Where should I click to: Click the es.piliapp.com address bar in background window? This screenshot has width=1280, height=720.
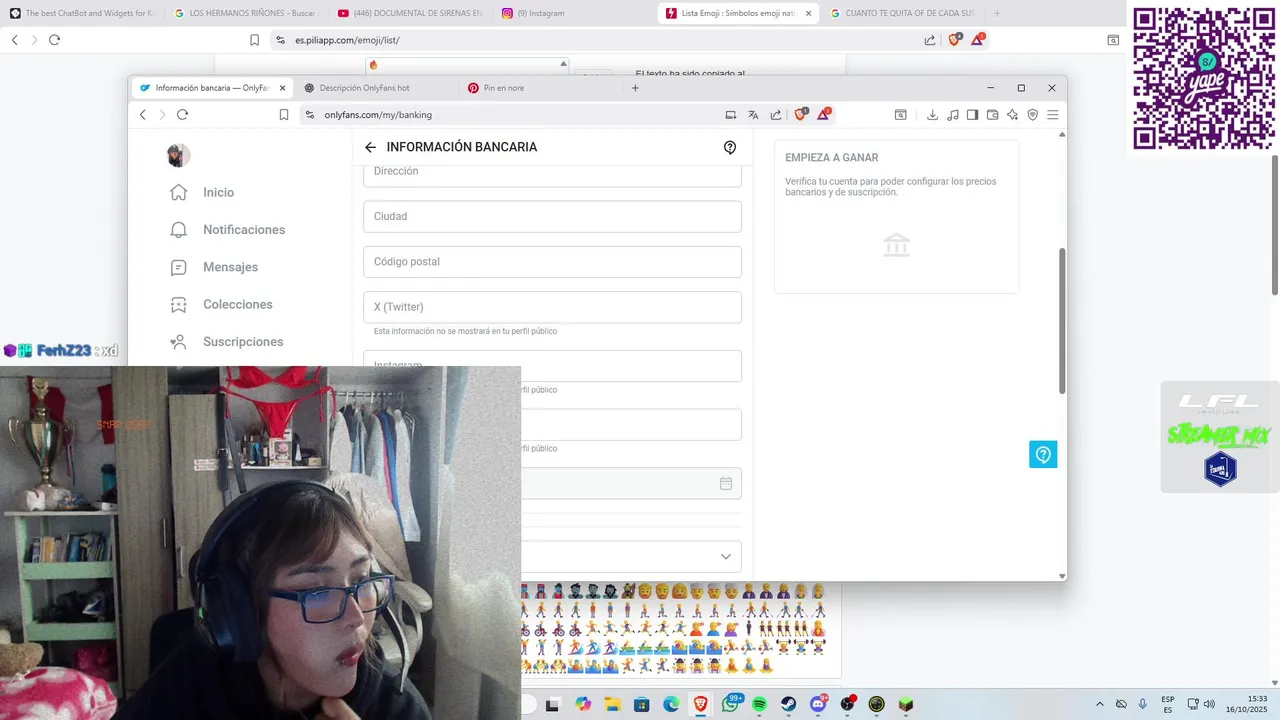coord(600,40)
